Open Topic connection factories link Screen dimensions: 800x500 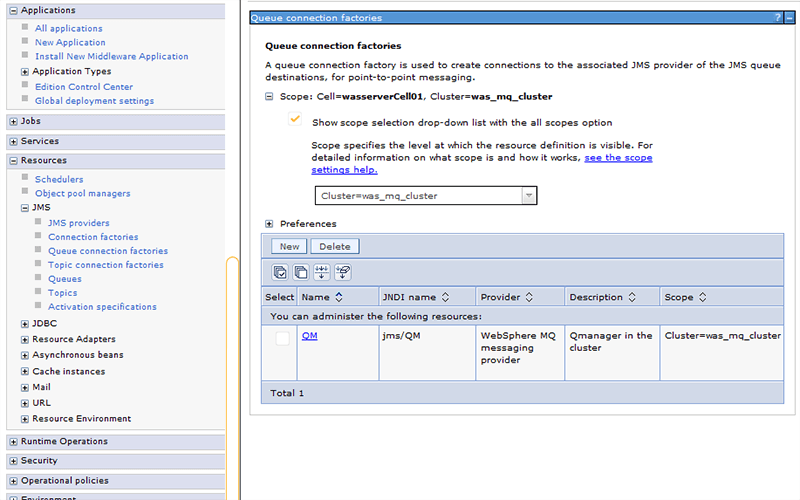(106, 265)
